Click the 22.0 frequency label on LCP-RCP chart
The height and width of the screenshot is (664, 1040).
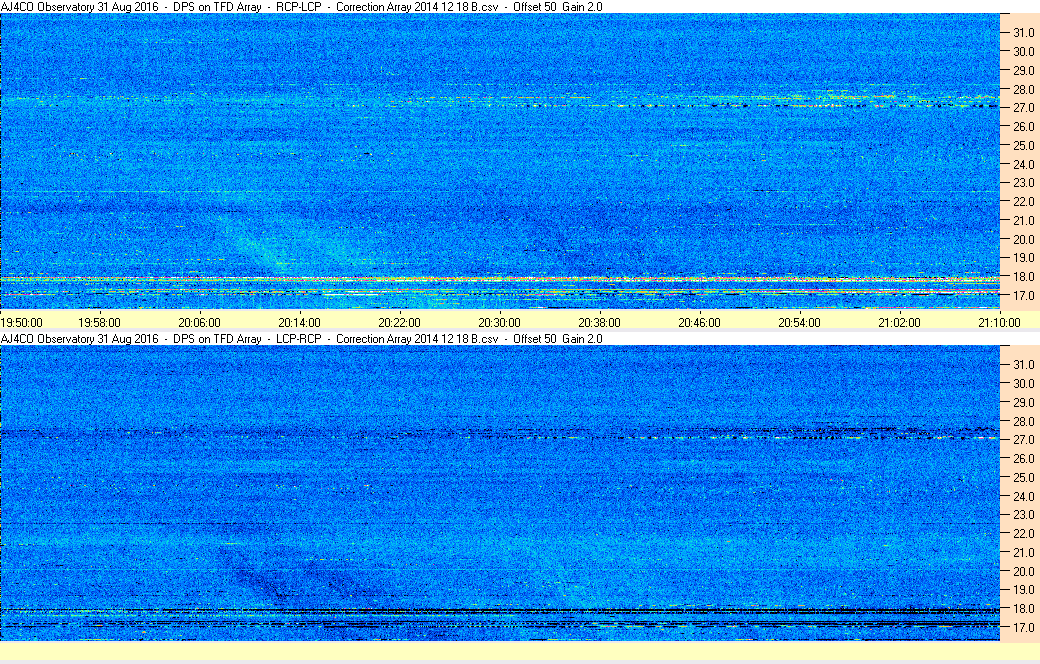click(1023, 534)
